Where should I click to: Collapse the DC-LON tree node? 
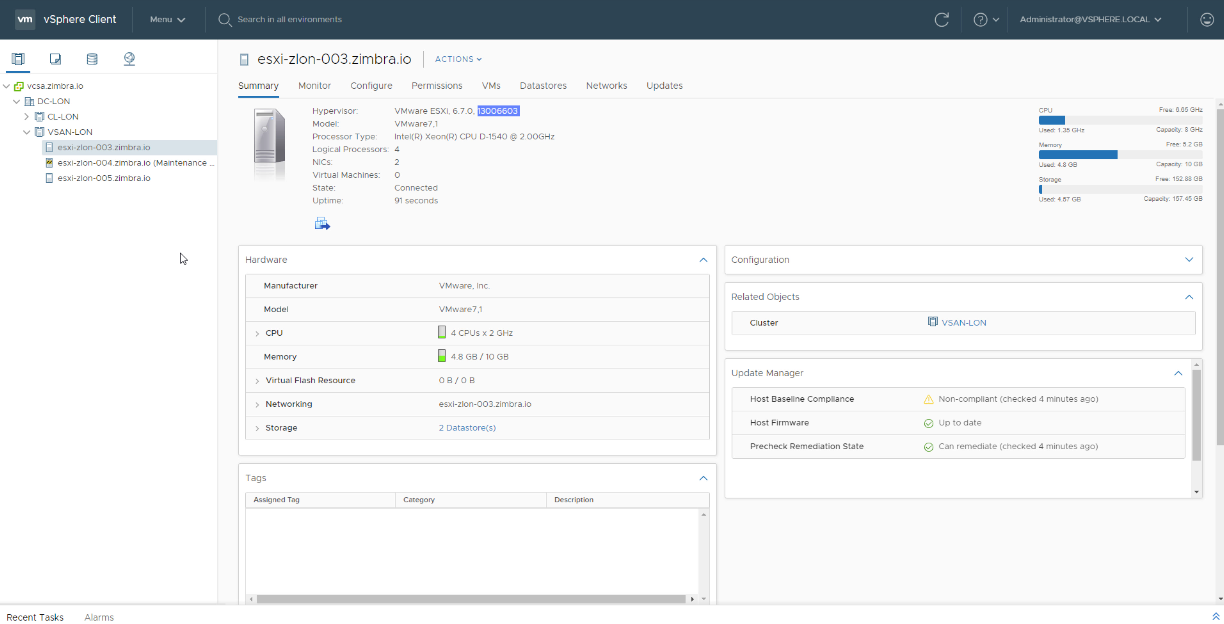click(x=17, y=101)
